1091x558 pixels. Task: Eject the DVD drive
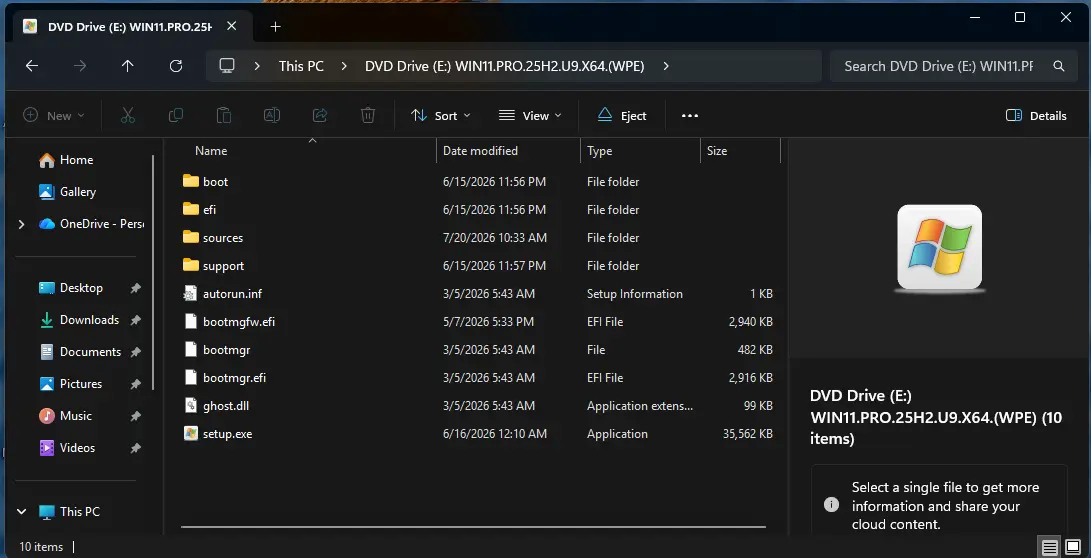[622, 115]
